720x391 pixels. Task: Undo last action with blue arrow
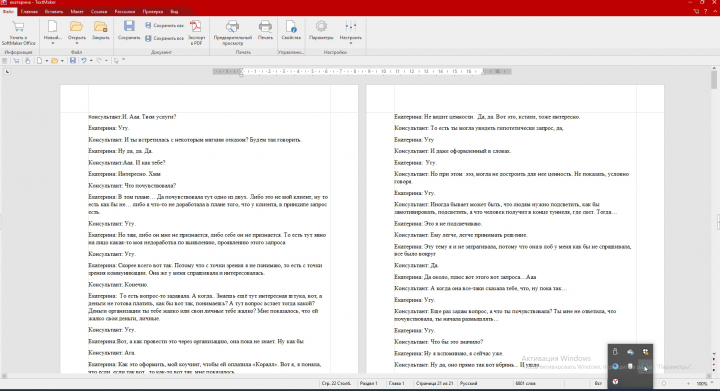(84, 61)
